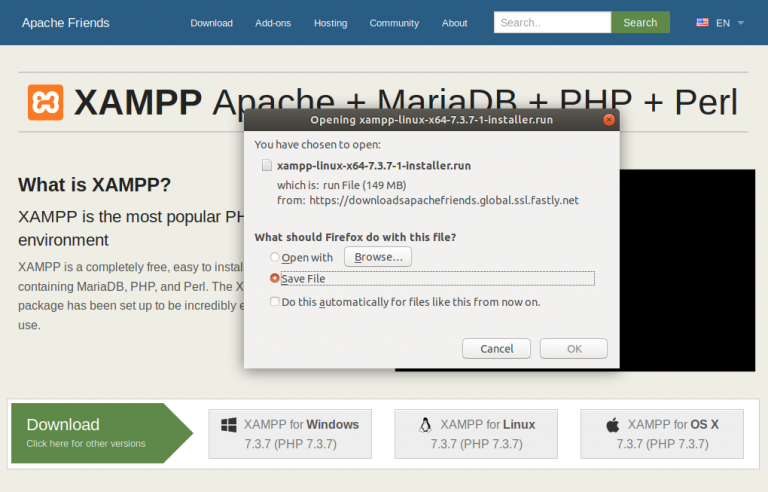Click the fastly.net source URL text
This screenshot has width=768, height=492.
(444, 200)
